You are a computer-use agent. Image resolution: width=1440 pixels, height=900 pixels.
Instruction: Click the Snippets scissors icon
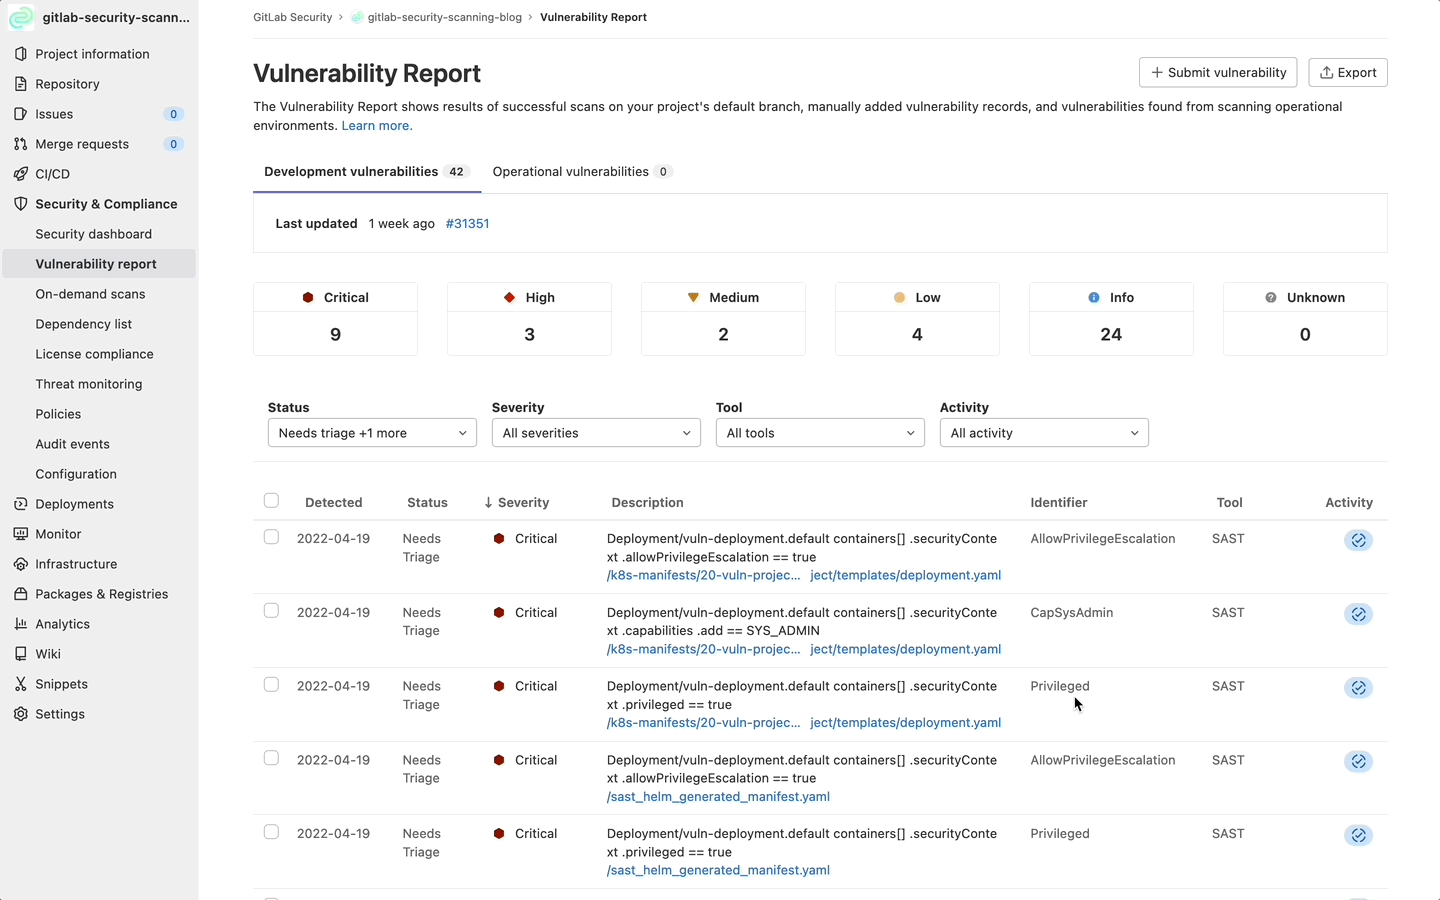(20, 684)
